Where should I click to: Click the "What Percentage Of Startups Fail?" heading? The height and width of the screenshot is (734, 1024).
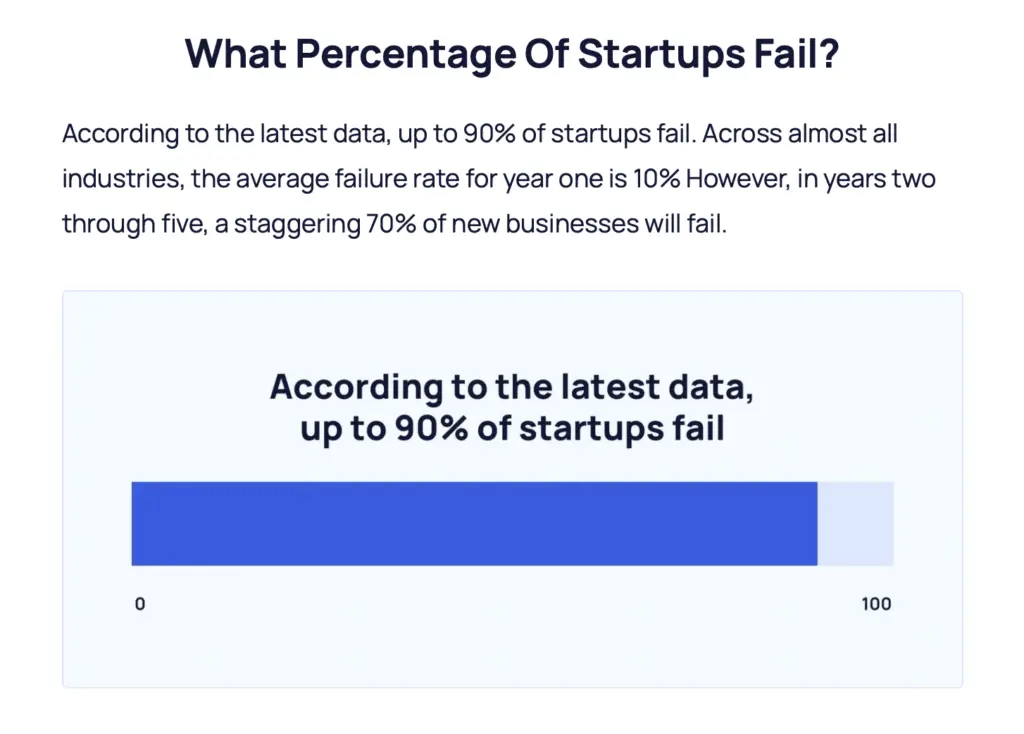click(x=511, y=53)
